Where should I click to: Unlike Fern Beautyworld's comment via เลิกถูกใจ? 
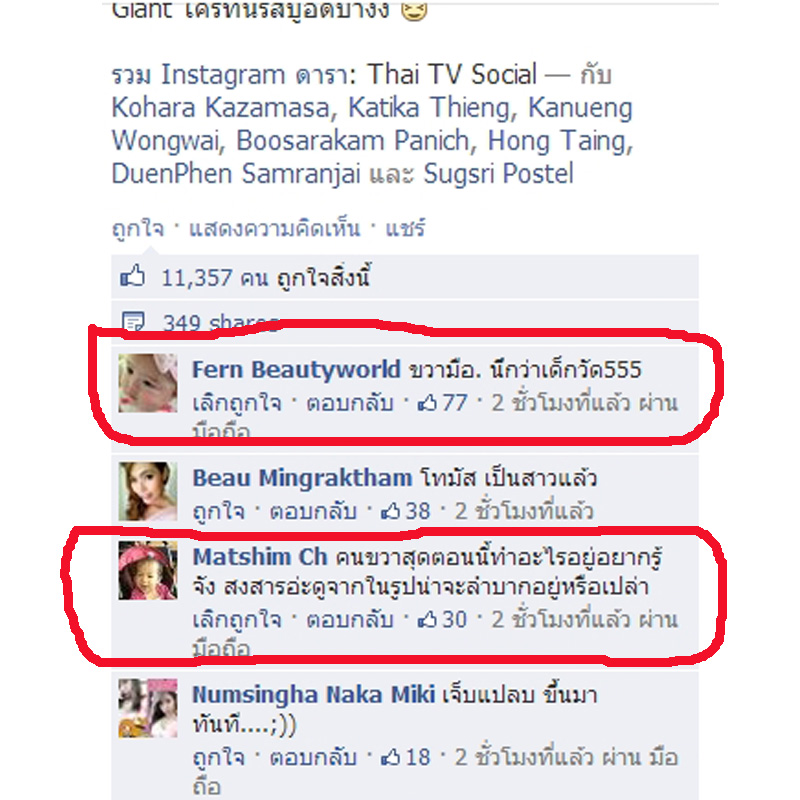tap(237, 403)
